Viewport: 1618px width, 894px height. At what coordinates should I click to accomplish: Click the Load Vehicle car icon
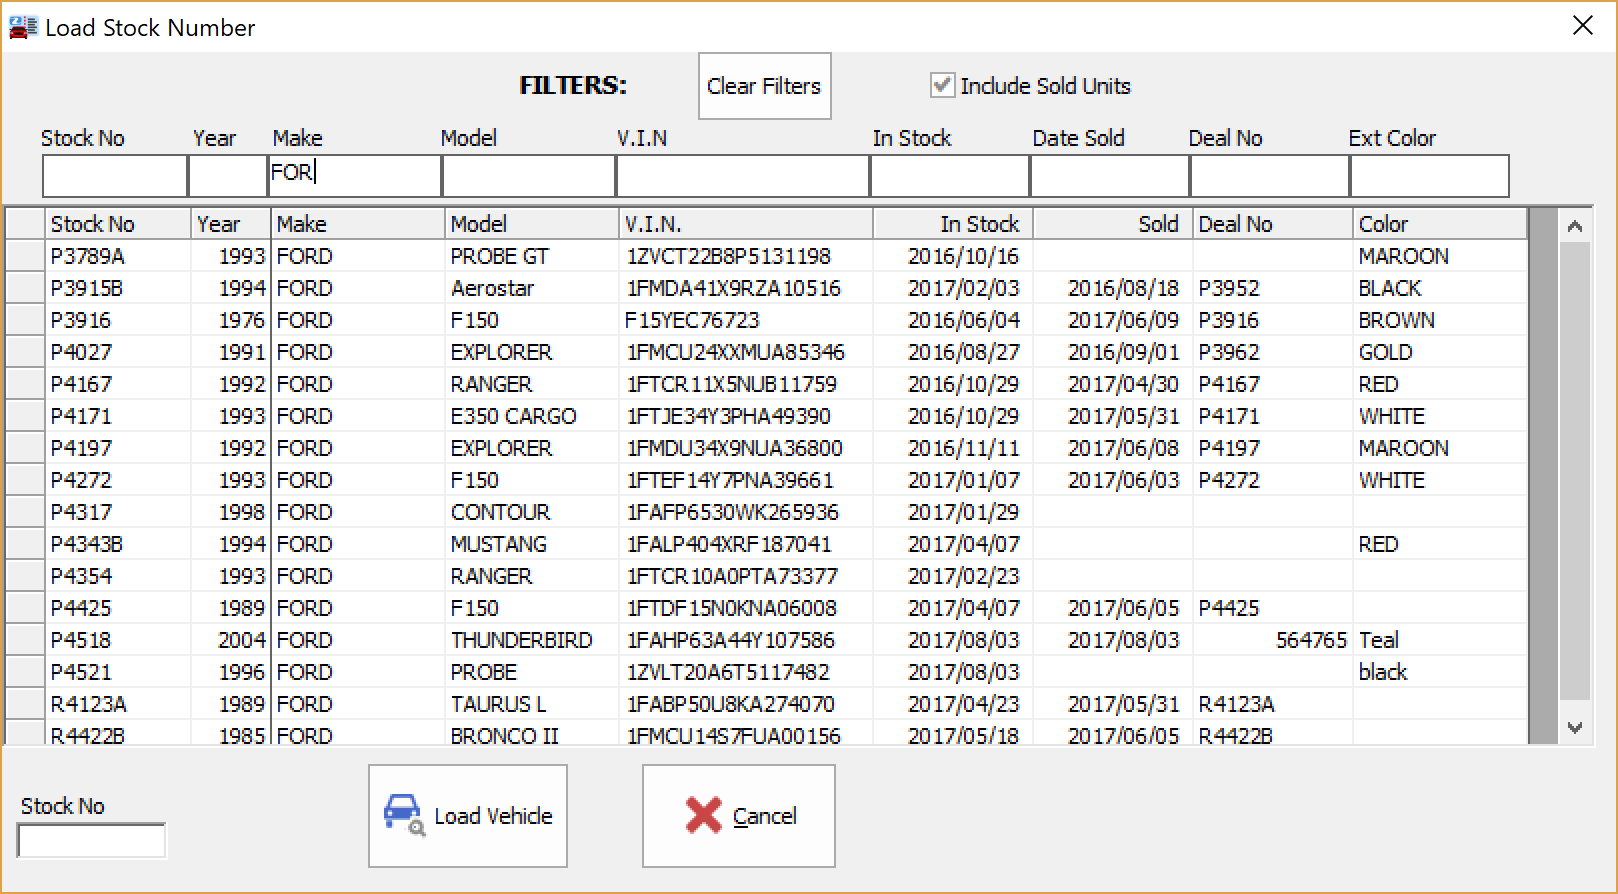pyautogui.click(x=404, y=815)
